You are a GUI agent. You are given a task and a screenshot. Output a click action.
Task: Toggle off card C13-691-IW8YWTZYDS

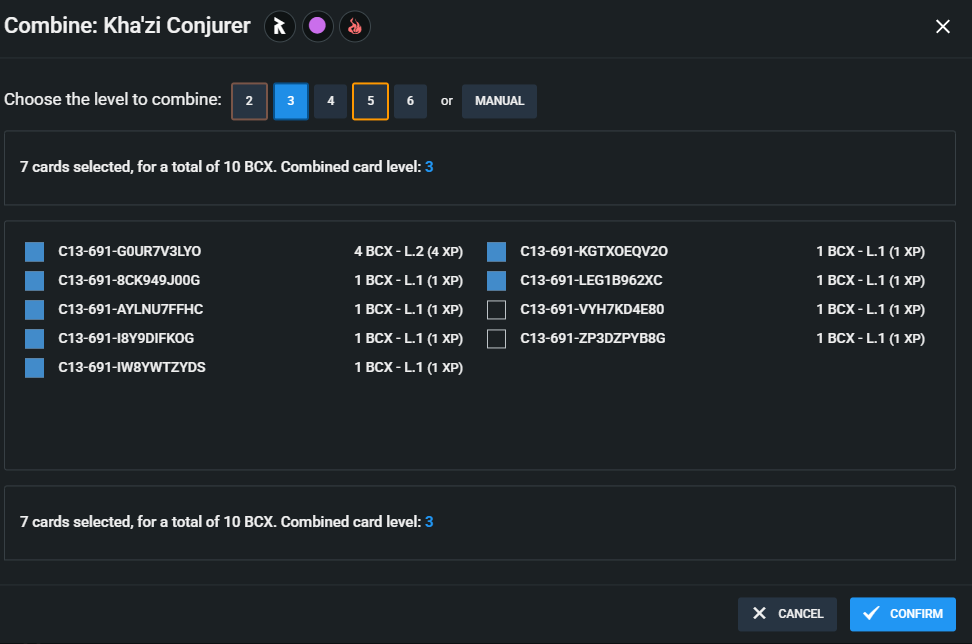pos(35,368)
